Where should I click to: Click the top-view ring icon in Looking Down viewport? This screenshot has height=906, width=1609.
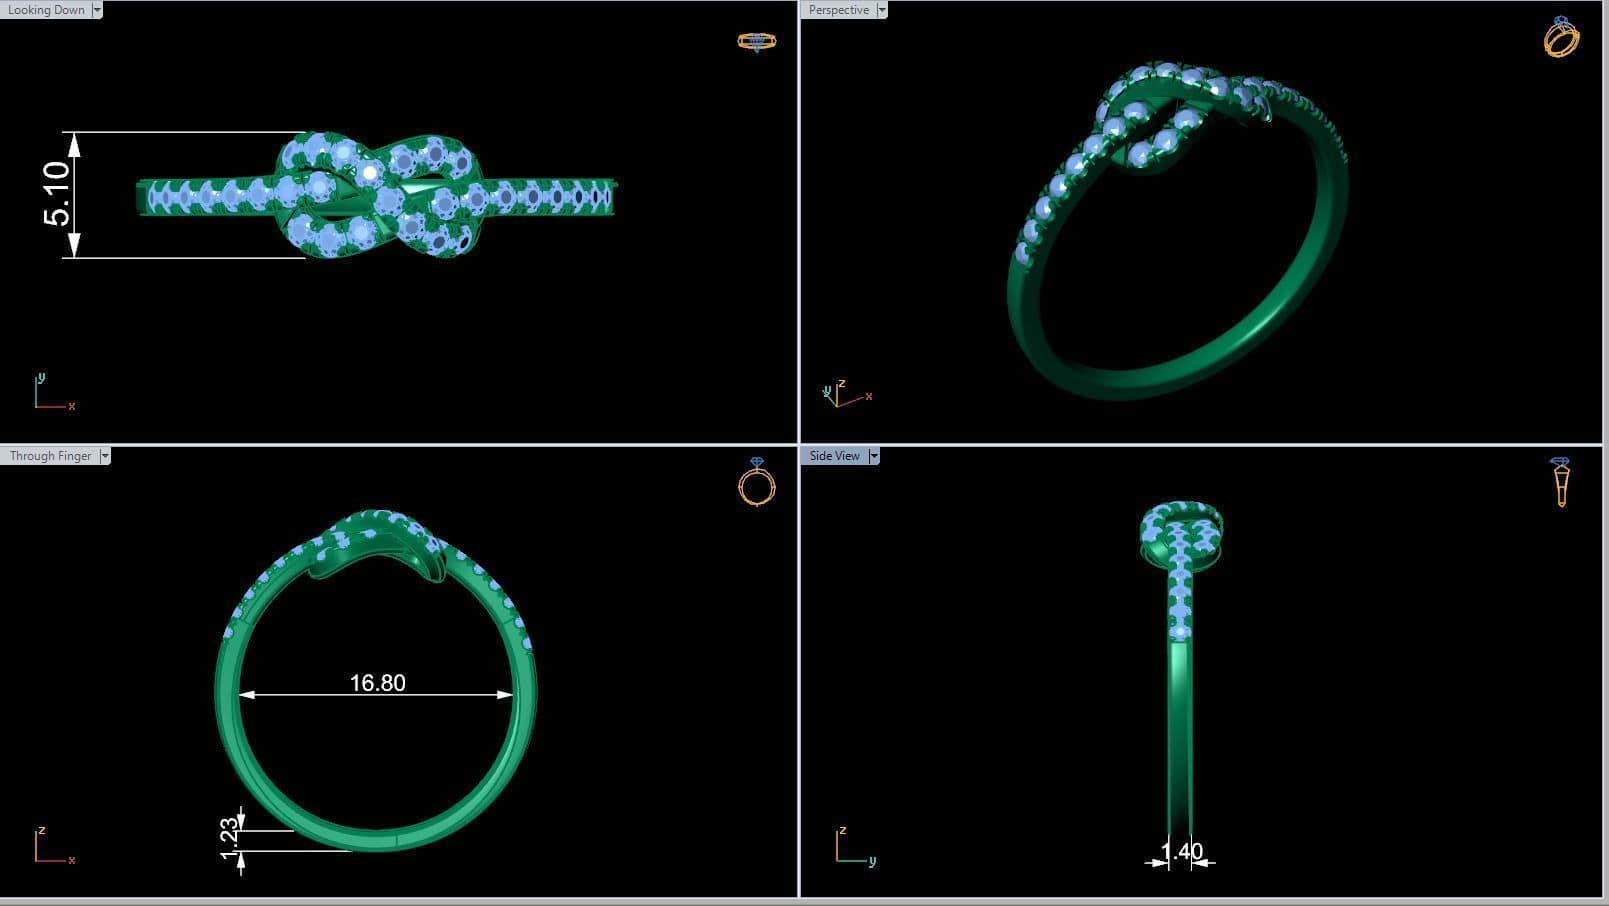(756, 41)
